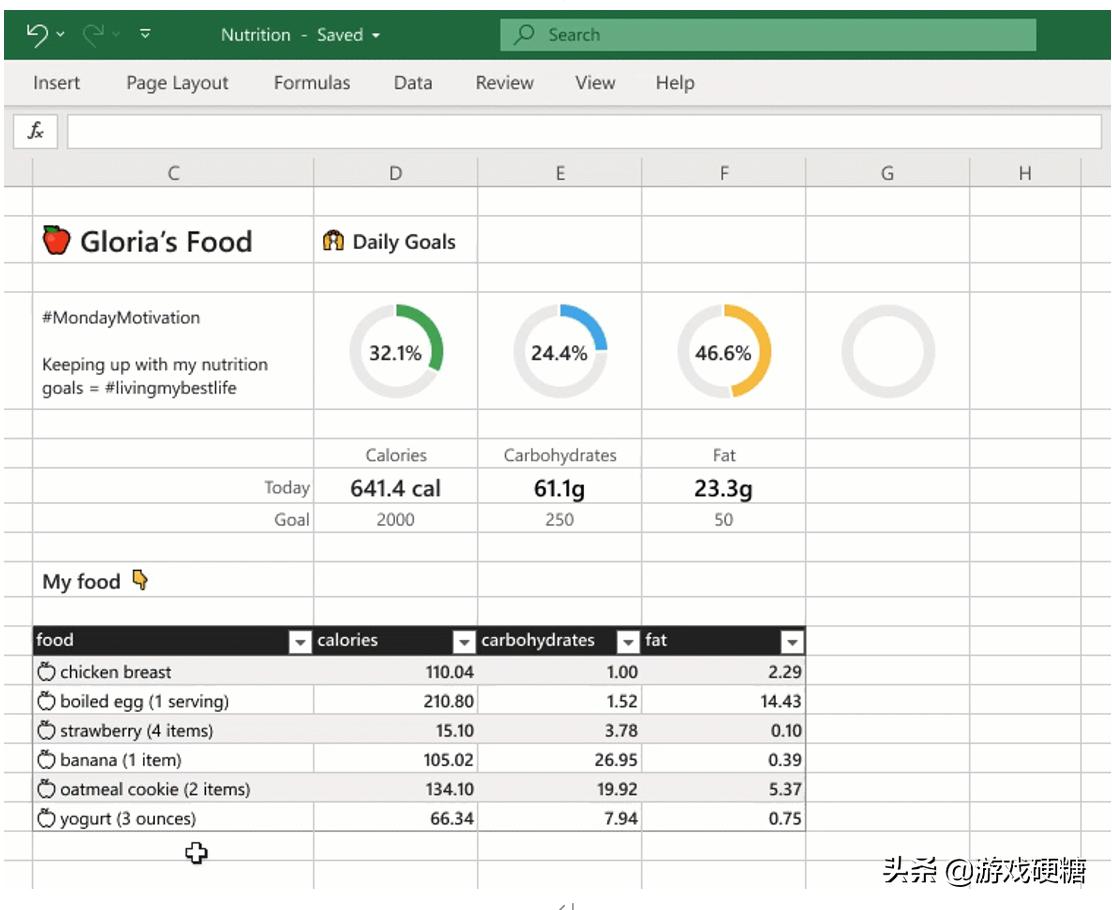Click the Customize Quick Access Toolbar chevron

tap(142, 32)
